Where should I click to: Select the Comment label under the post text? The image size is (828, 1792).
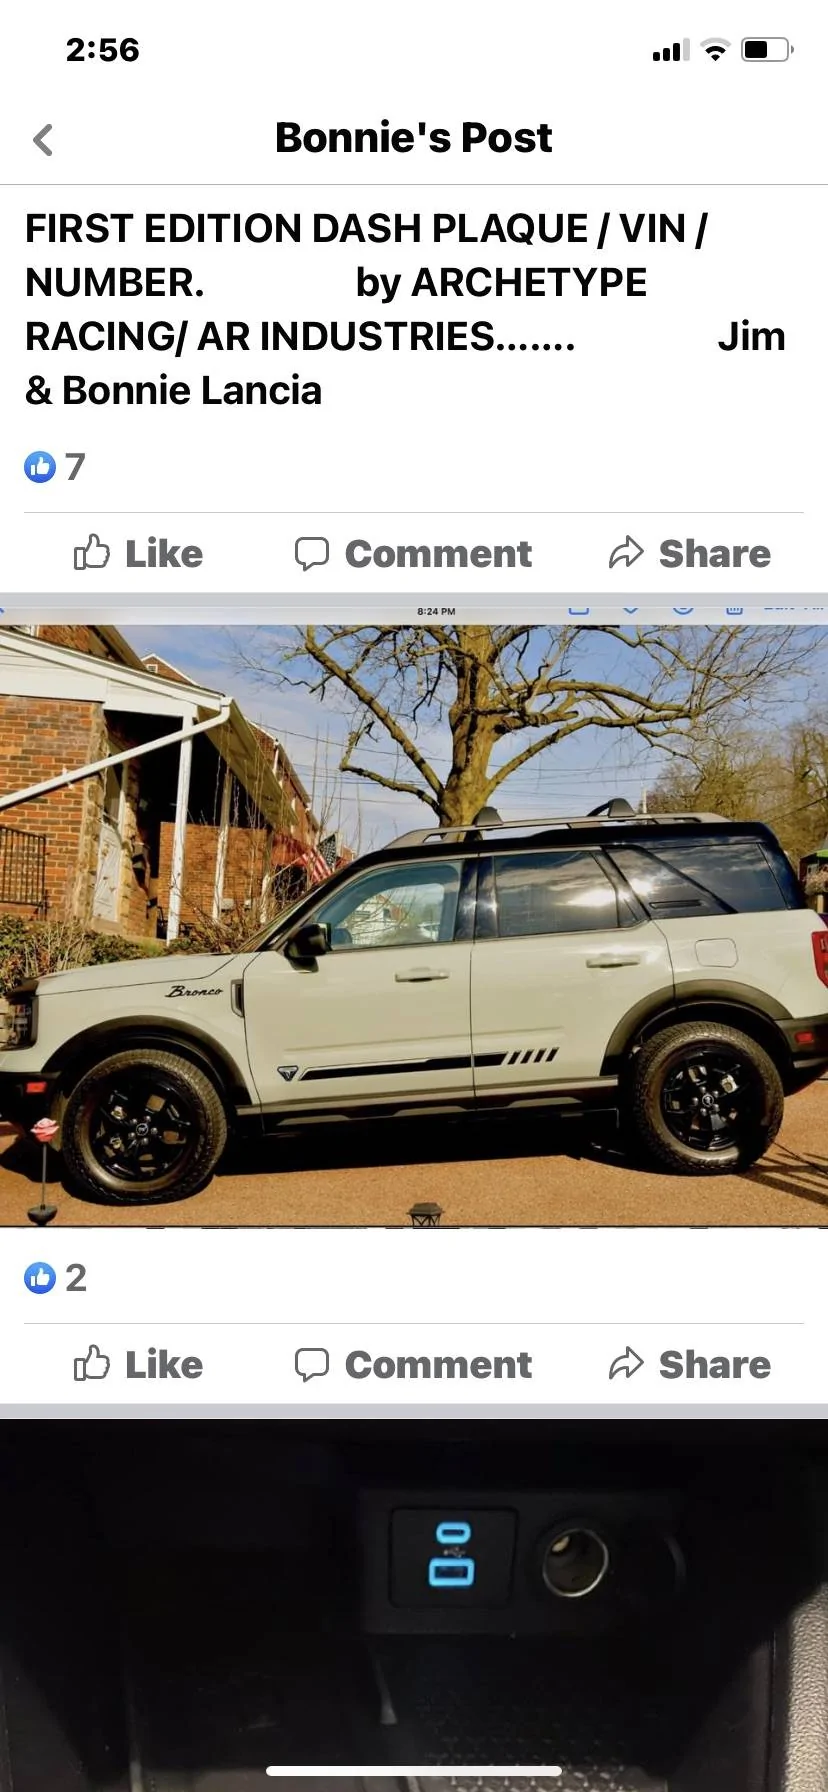click(x=438, y=553)
